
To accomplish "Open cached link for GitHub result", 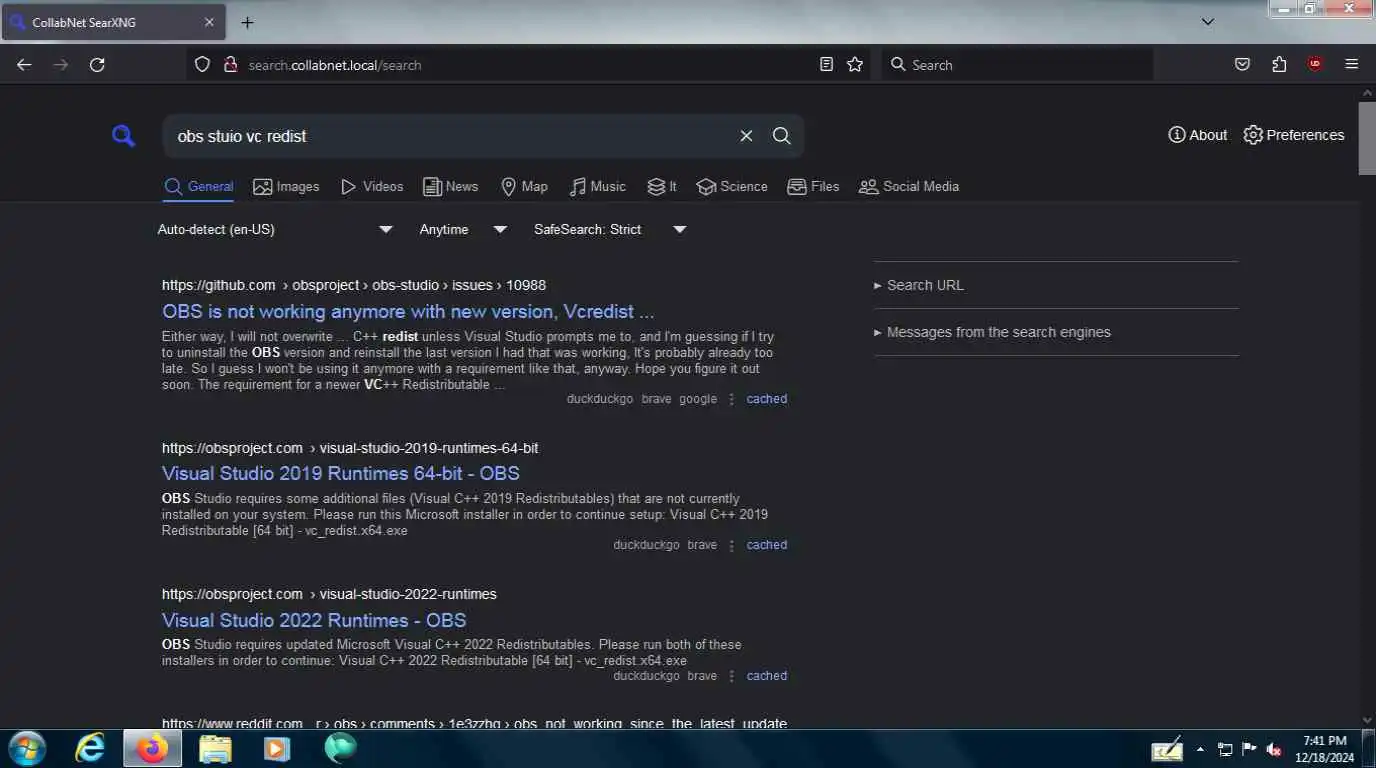I will 767,399.
